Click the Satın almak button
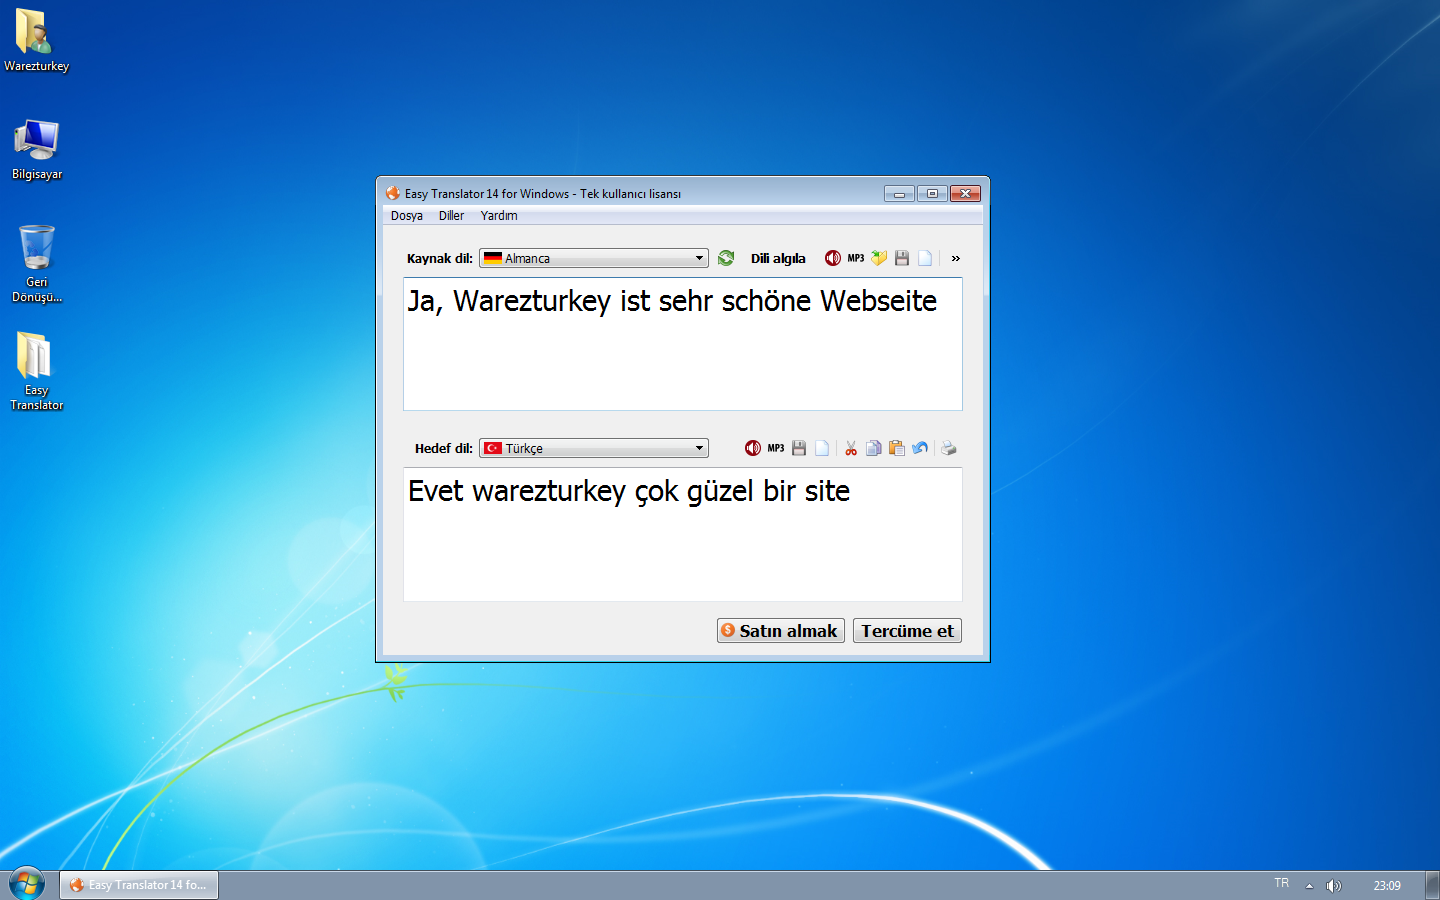This screenshot has height=900, width=1440. click(781, 631)
